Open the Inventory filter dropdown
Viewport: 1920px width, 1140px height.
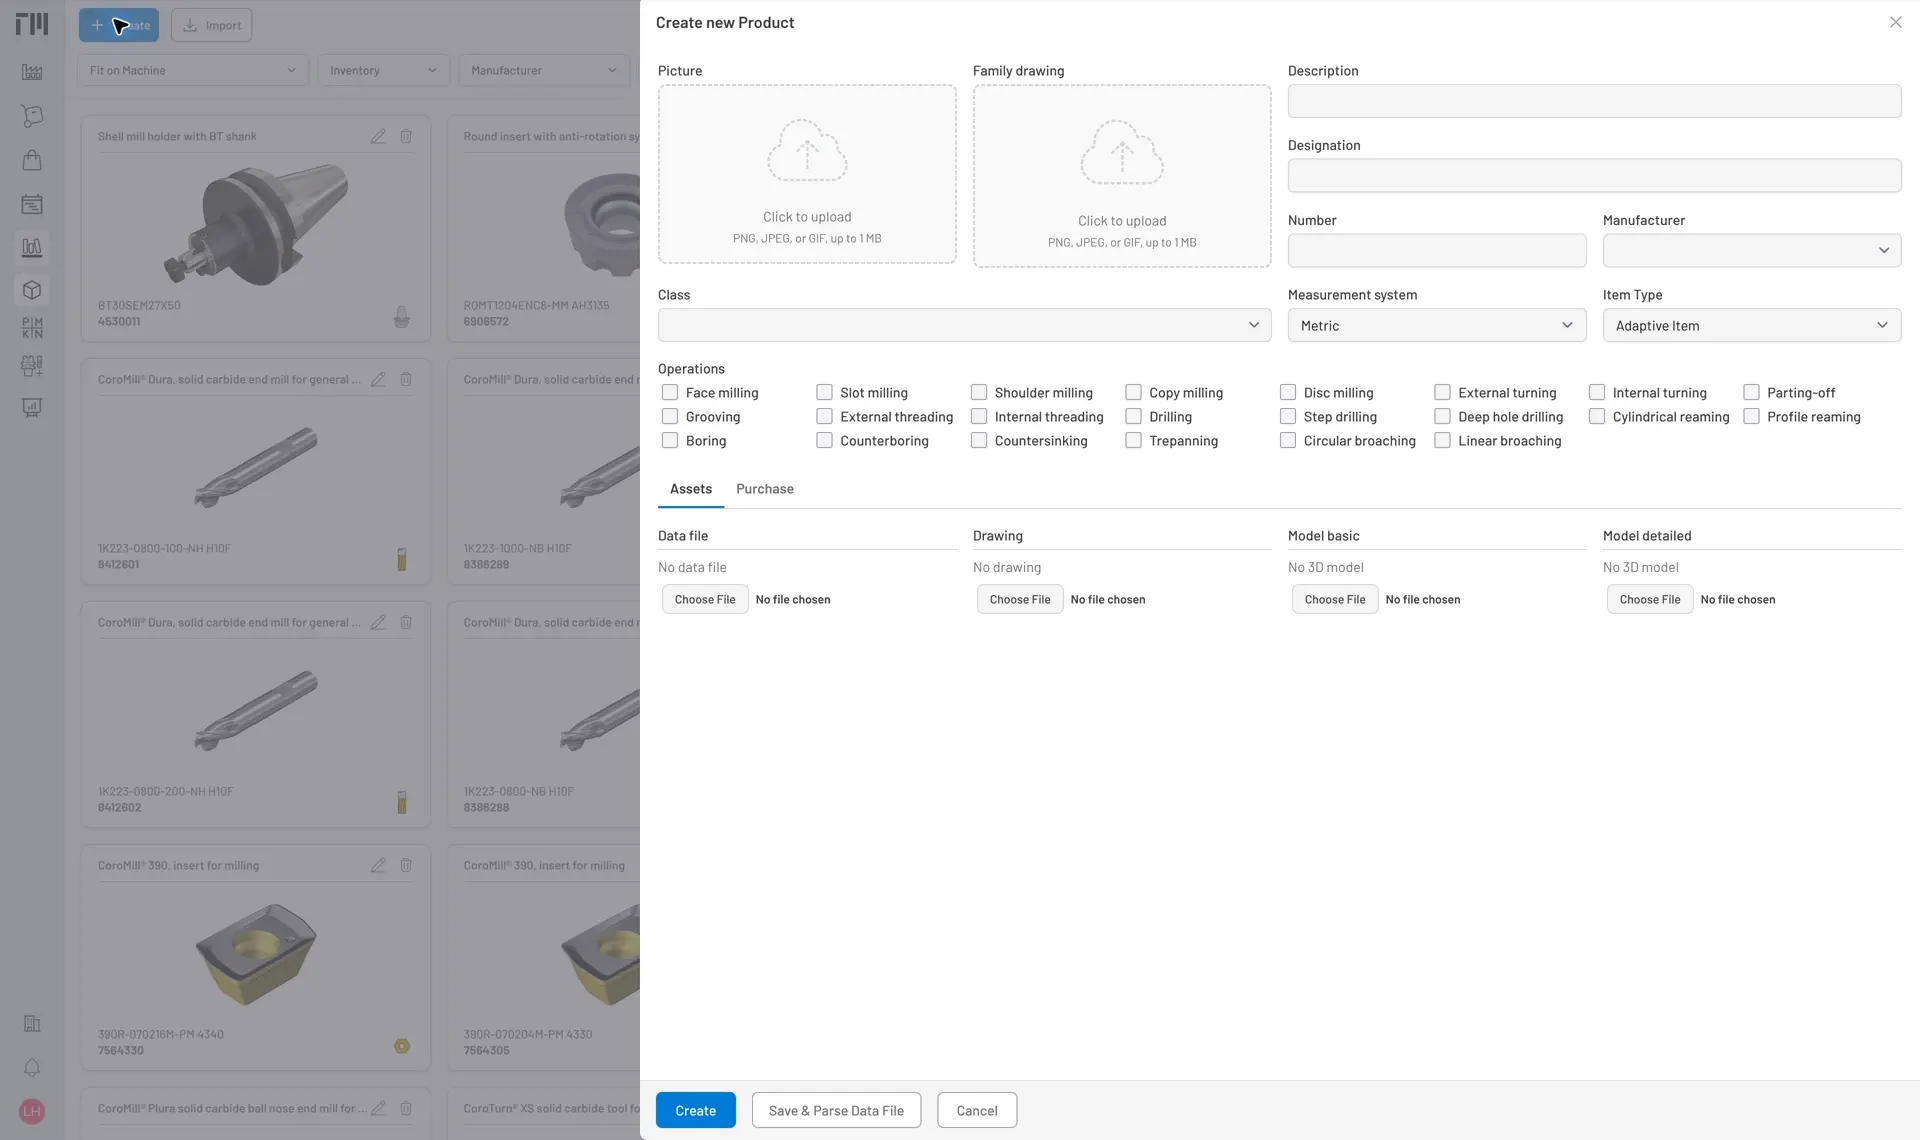coord(384,70)
